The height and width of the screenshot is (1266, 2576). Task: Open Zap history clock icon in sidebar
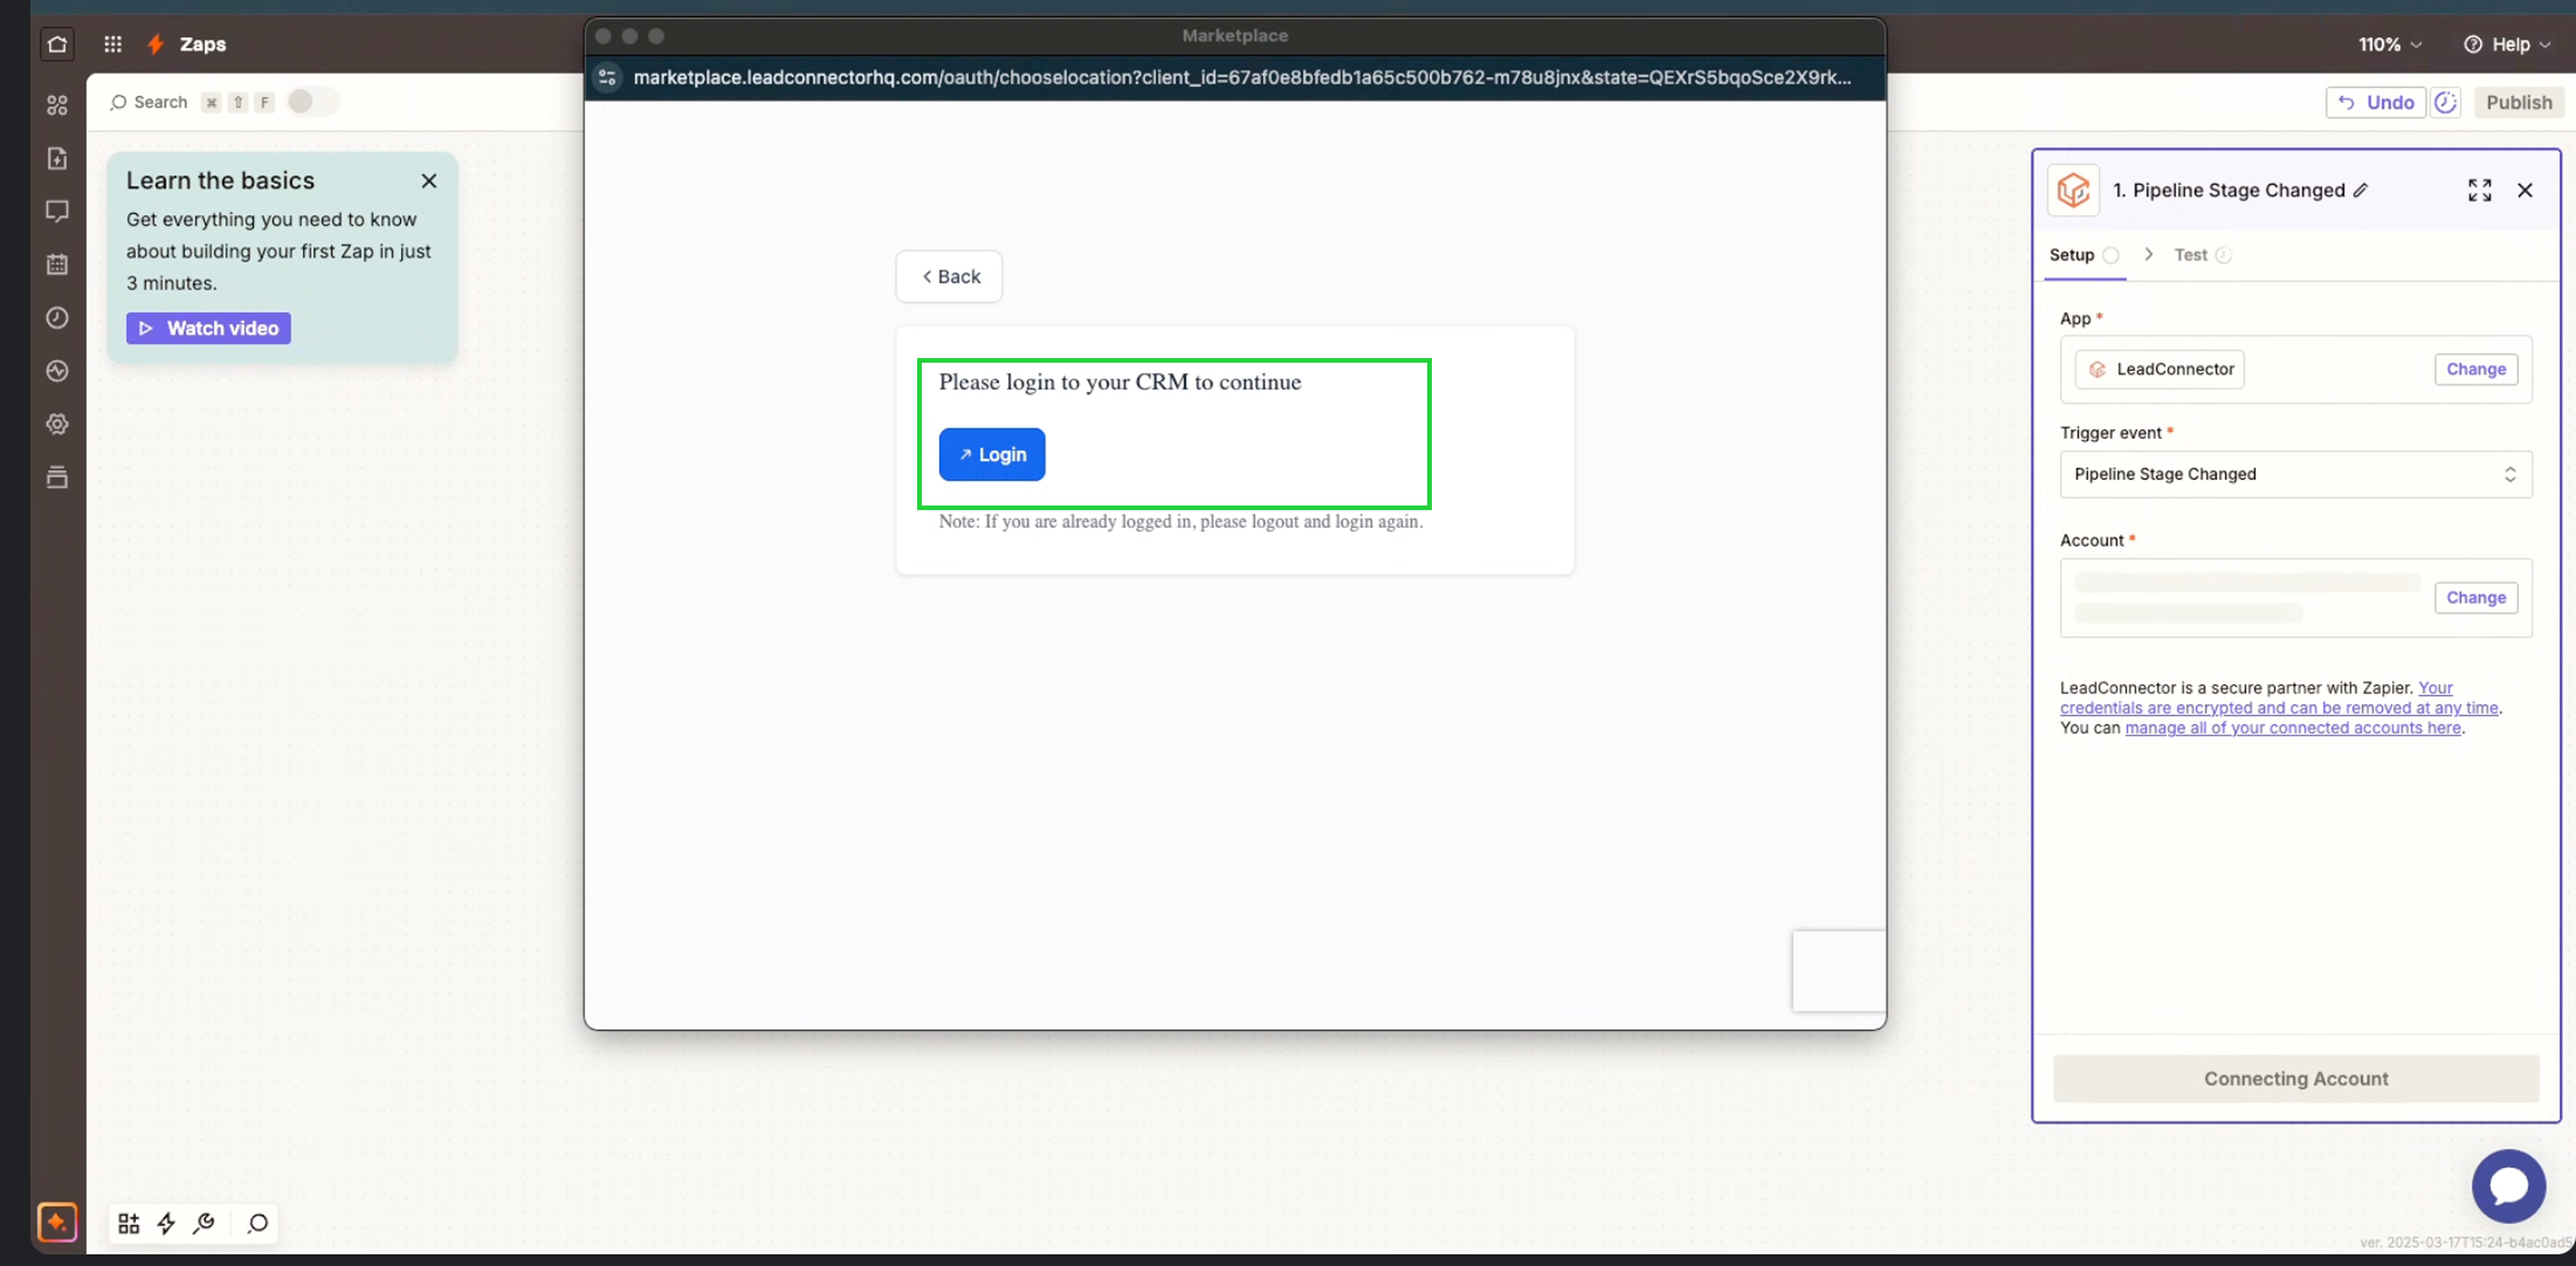point(57,318)
